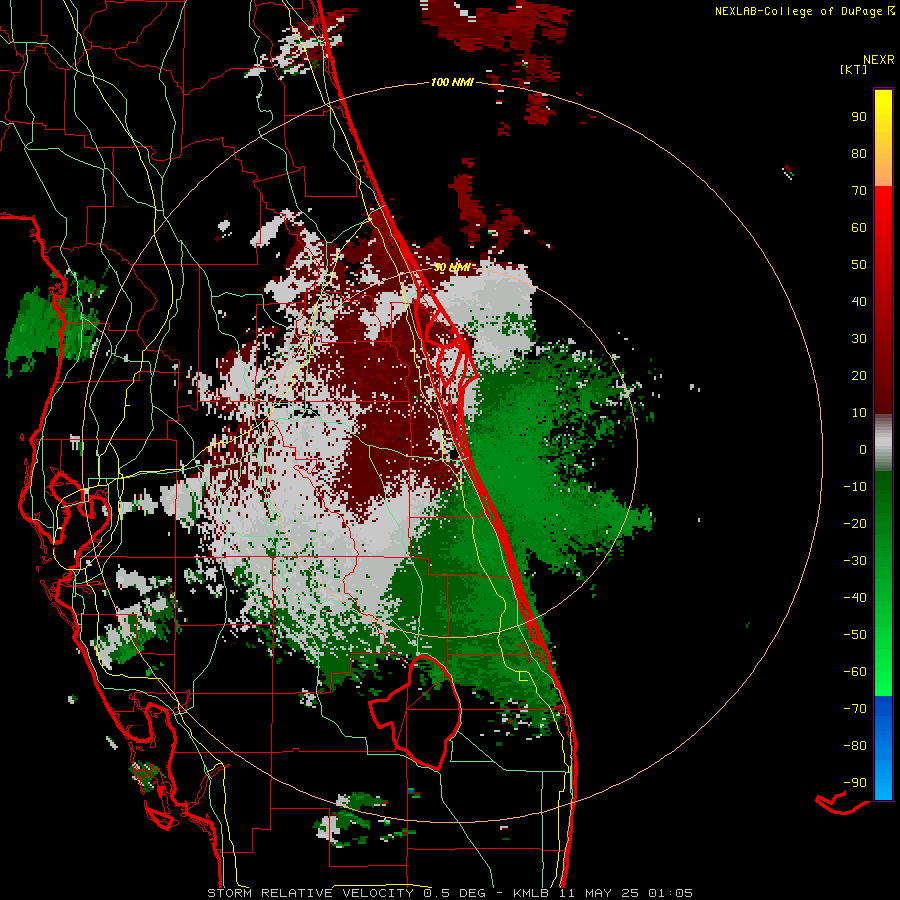
Task: Select the 50 value on the velocity scale
Action: (859, 265)
